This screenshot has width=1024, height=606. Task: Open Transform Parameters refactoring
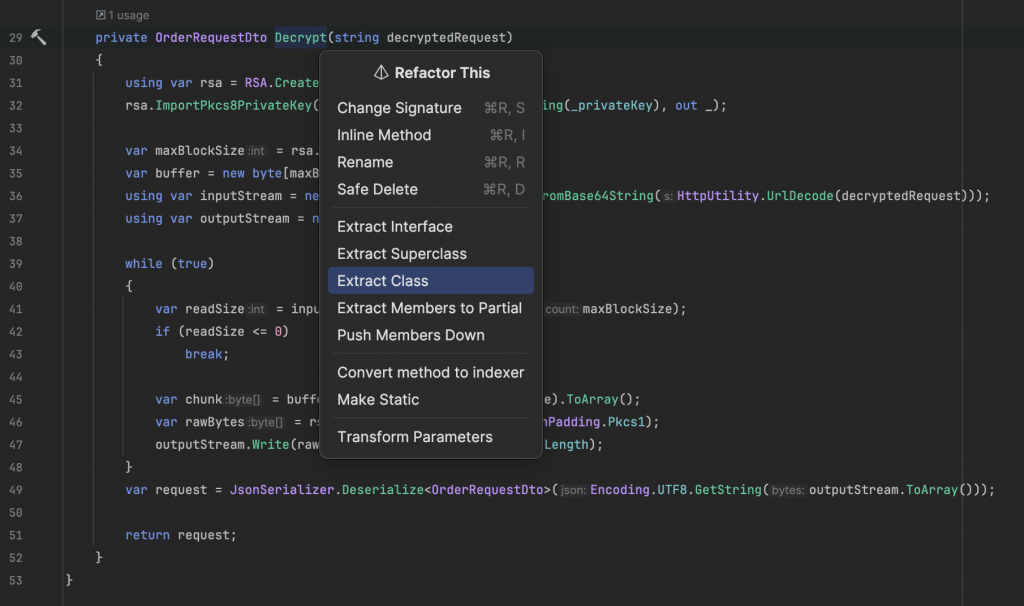tap(415, 437)
